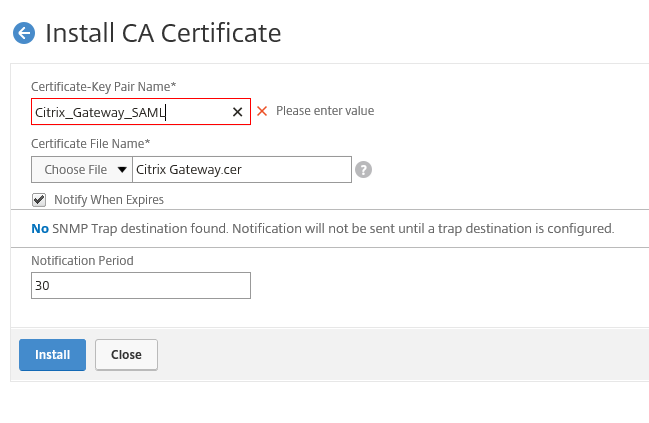Click the 'Please enter value' error message
Image resolution: width=649 pixels, height=423 pixels.
325,111
